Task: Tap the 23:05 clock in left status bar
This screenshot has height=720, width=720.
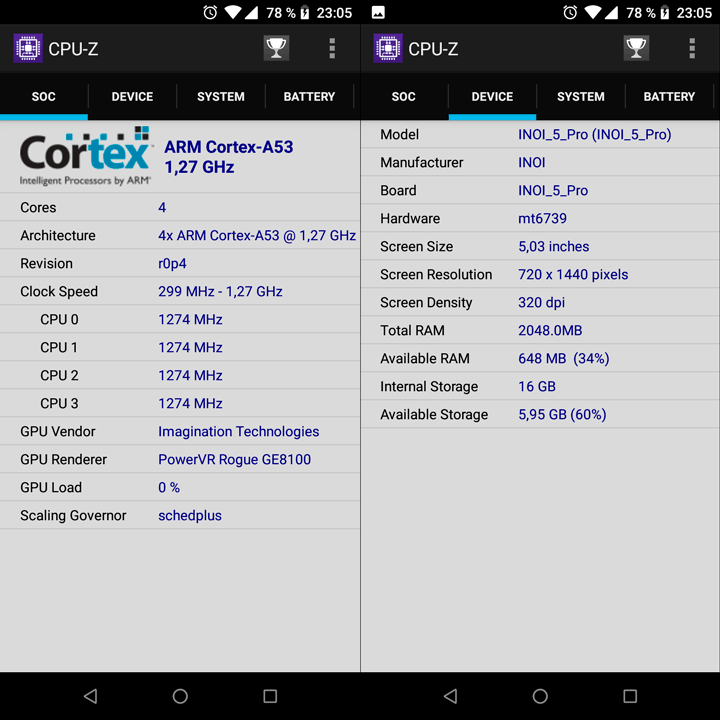Action: coord(334,13)
